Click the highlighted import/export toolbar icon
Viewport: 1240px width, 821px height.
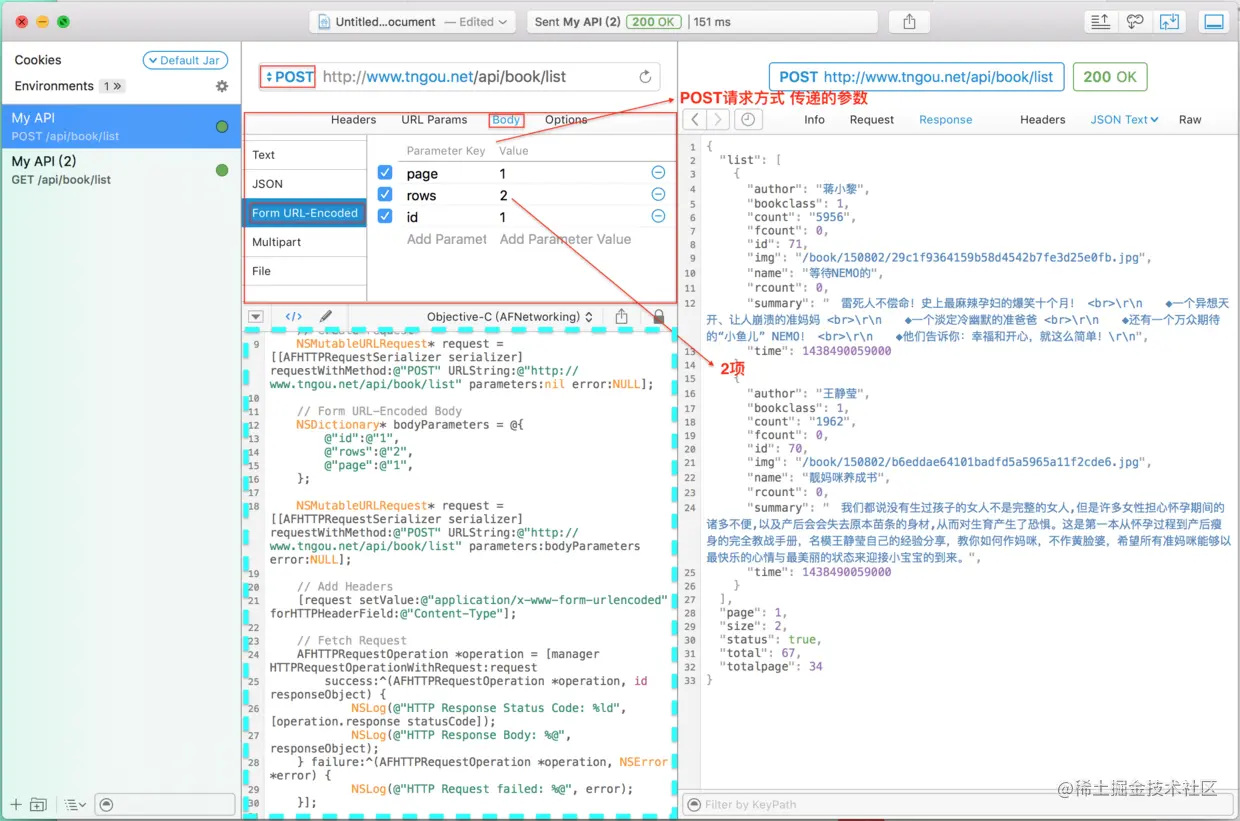pyautogui.click(x=1168, y=22)
